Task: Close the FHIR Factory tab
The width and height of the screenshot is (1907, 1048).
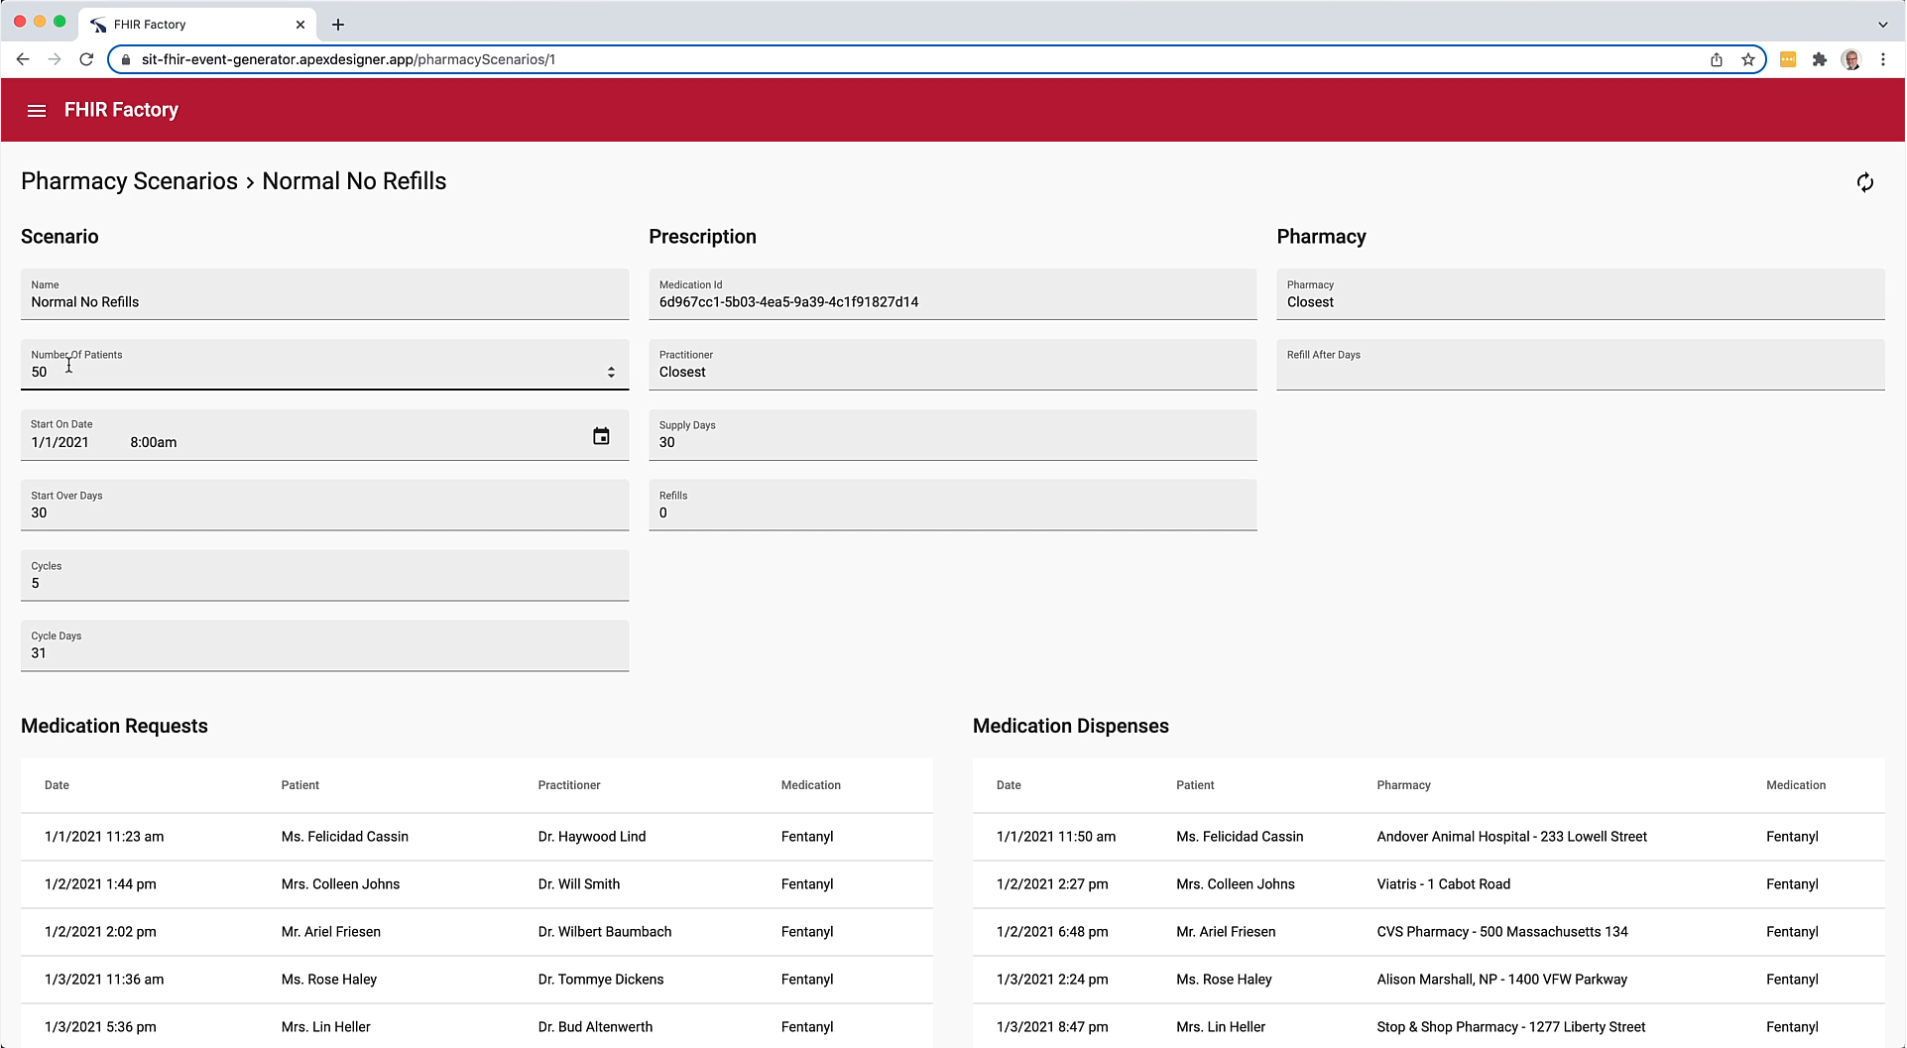Action: [300, 24]
